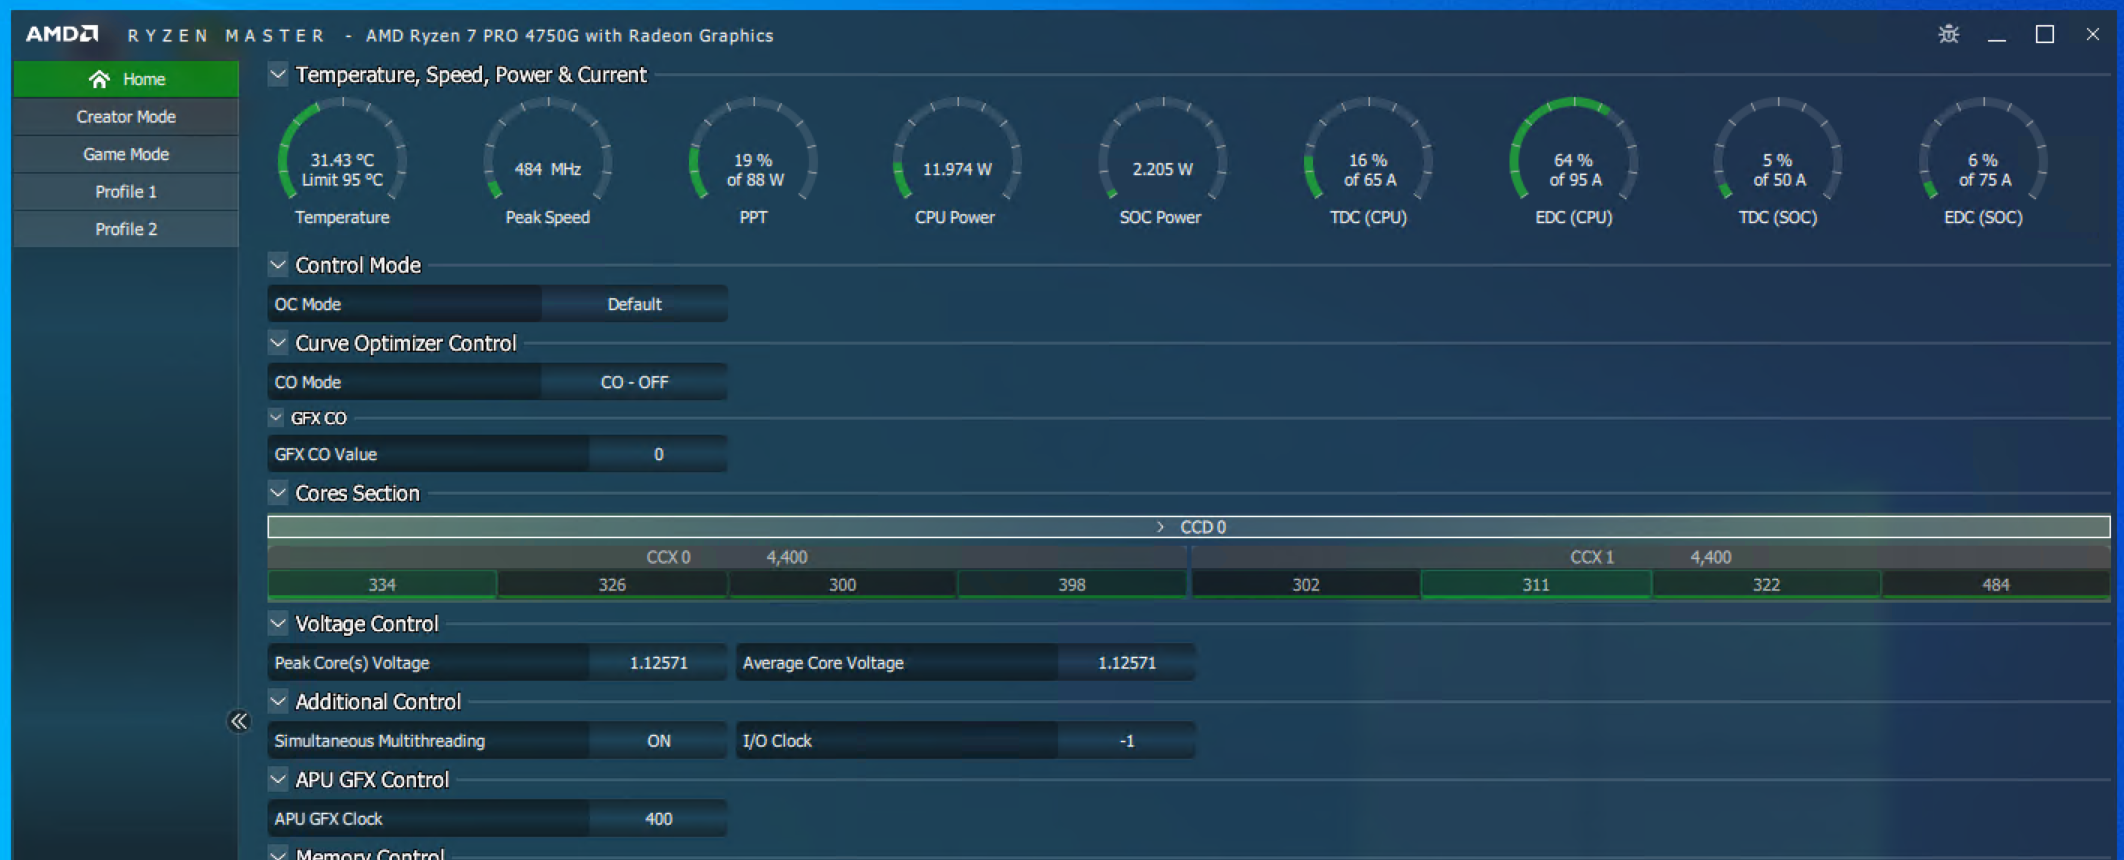2124x860 pixels.
Task: Click the Peak Core(s) Voltage label
Action: click(352, 663)
